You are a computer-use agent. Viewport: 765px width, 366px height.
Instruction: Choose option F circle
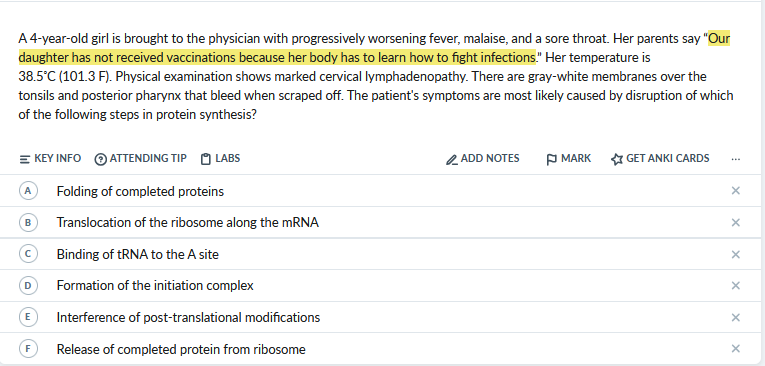tap(28, 349)
